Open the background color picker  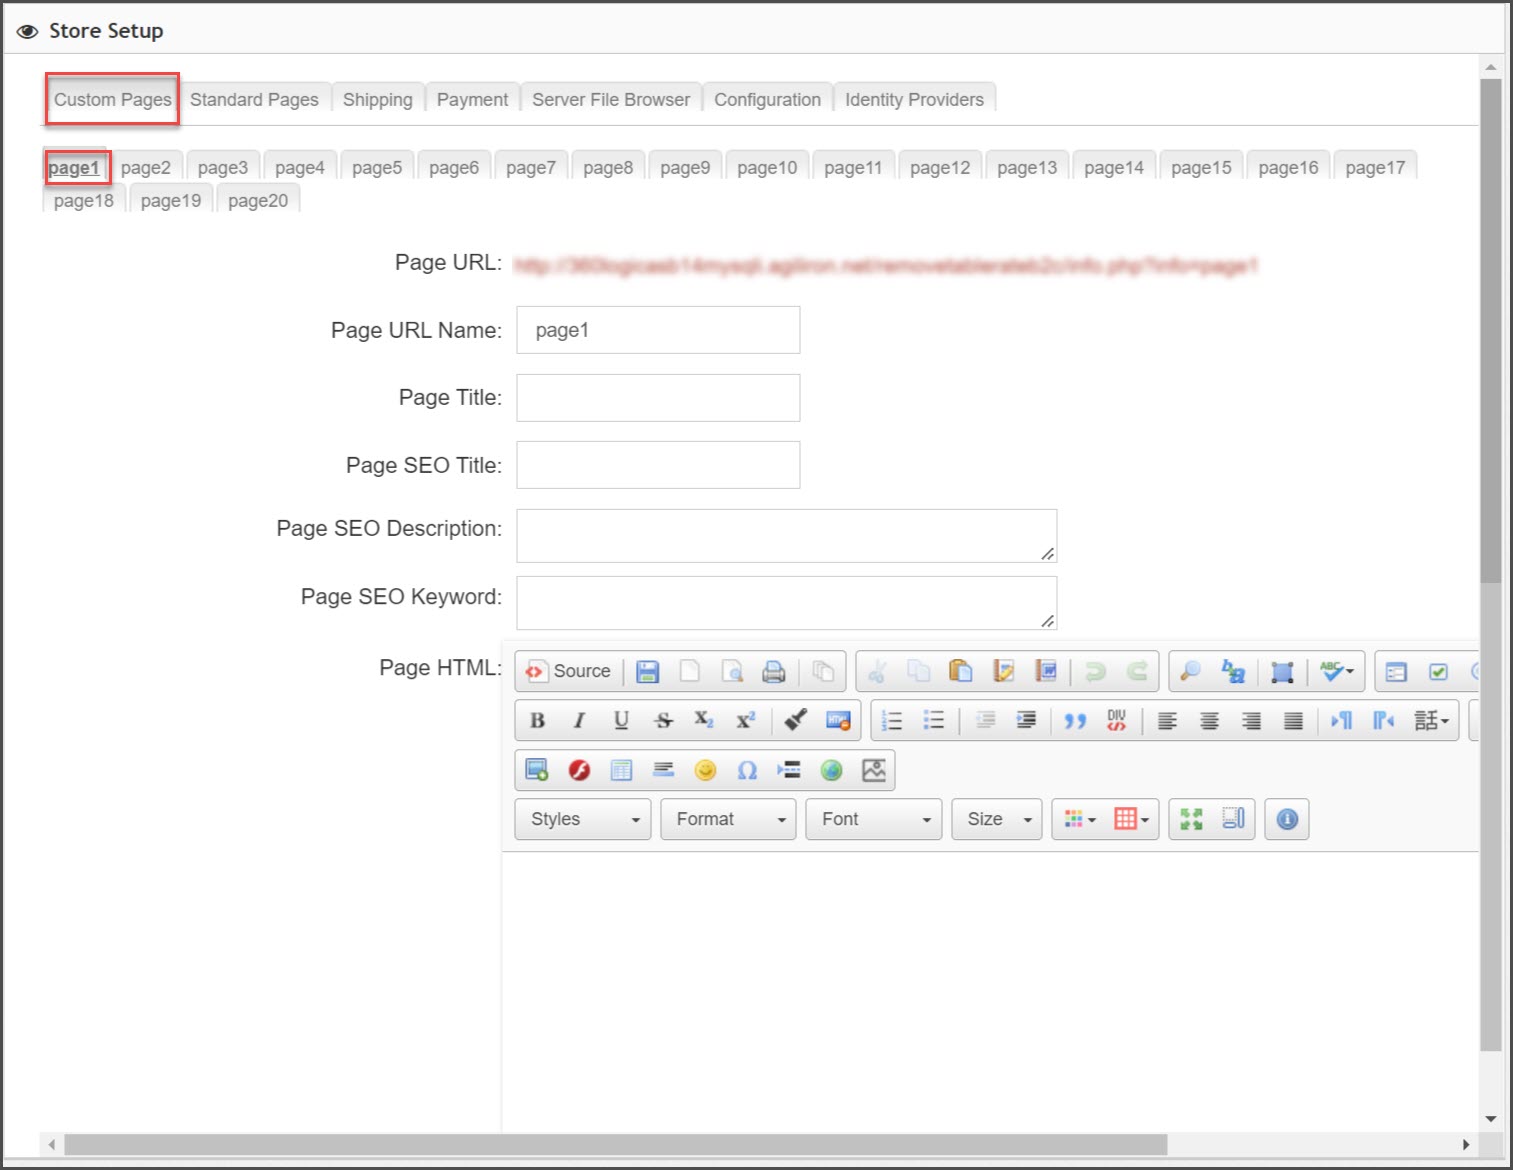[x=1131, y=819]
